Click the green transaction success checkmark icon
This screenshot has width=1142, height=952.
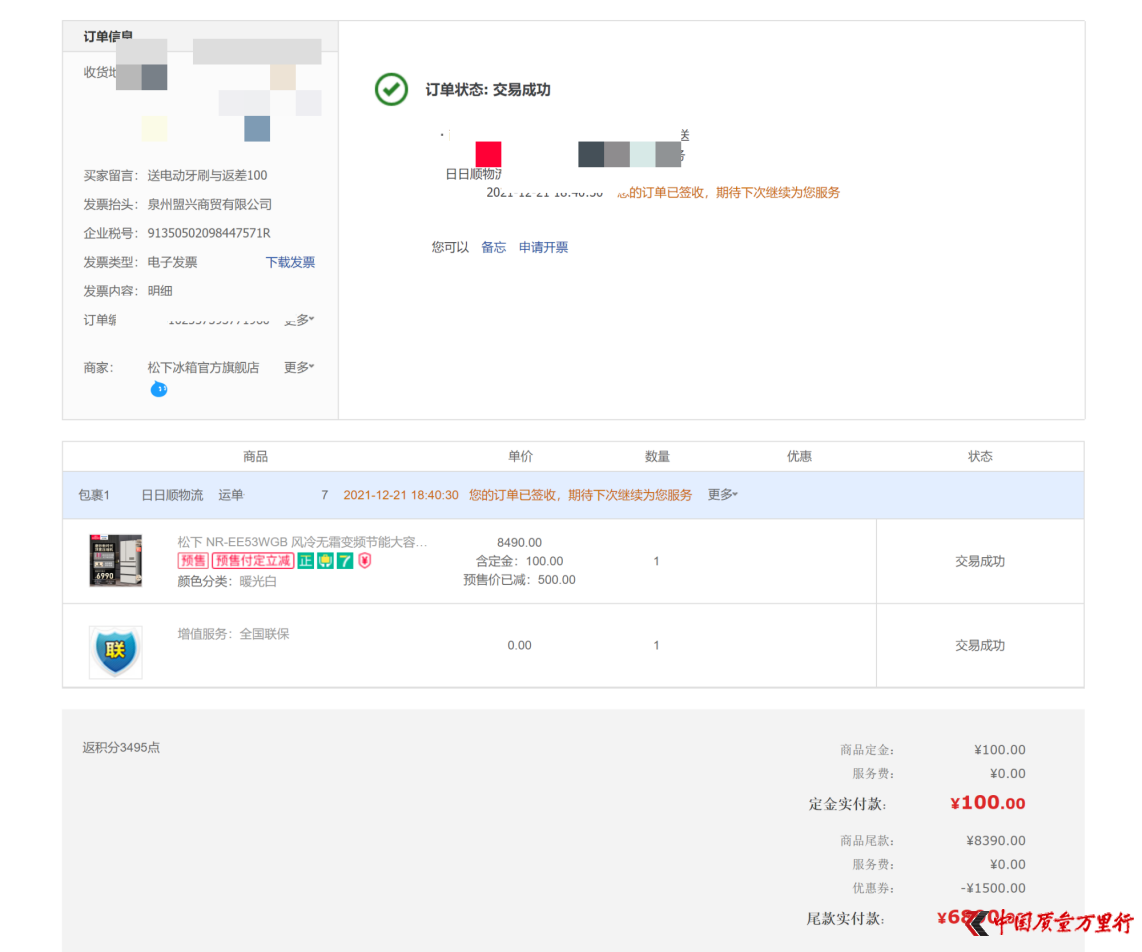[x=391, y=90]
